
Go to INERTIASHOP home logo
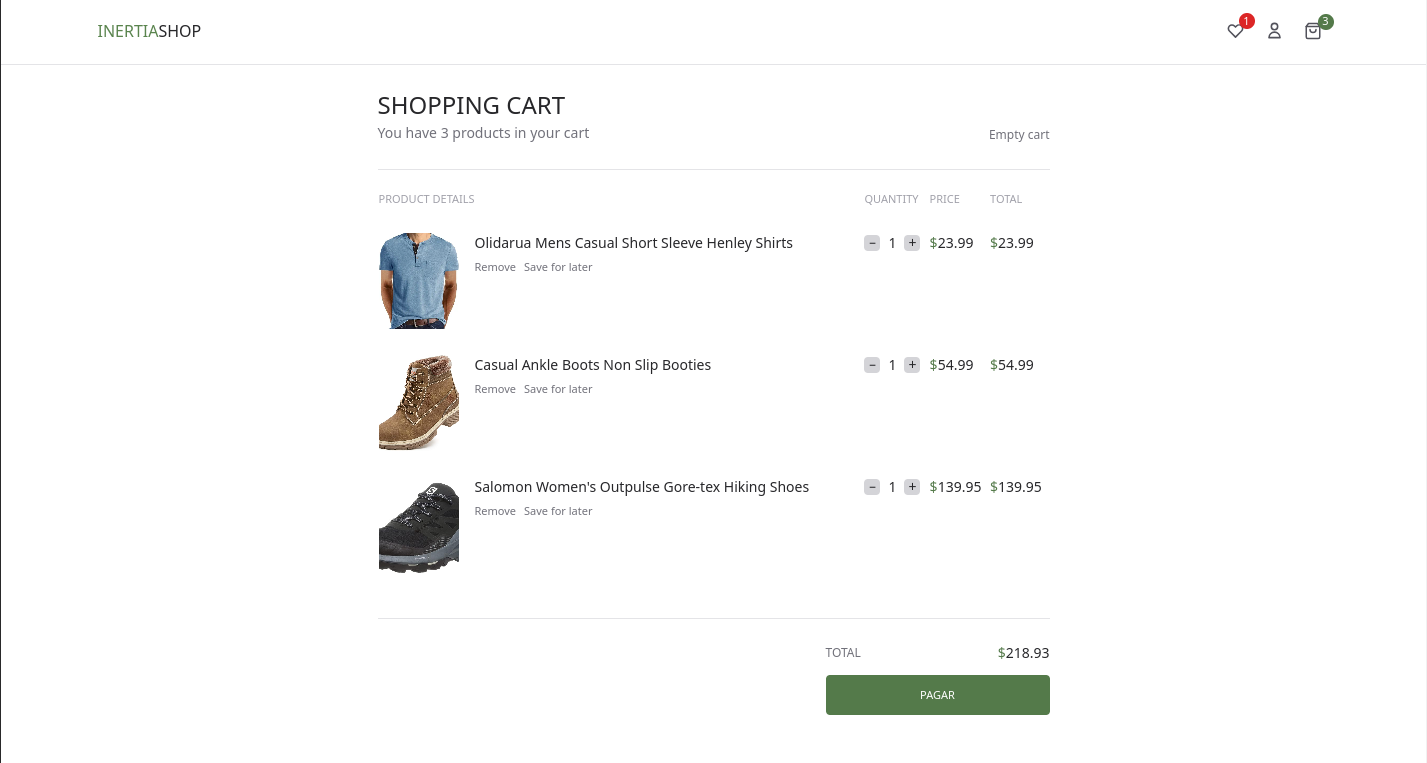pos(149,31)
